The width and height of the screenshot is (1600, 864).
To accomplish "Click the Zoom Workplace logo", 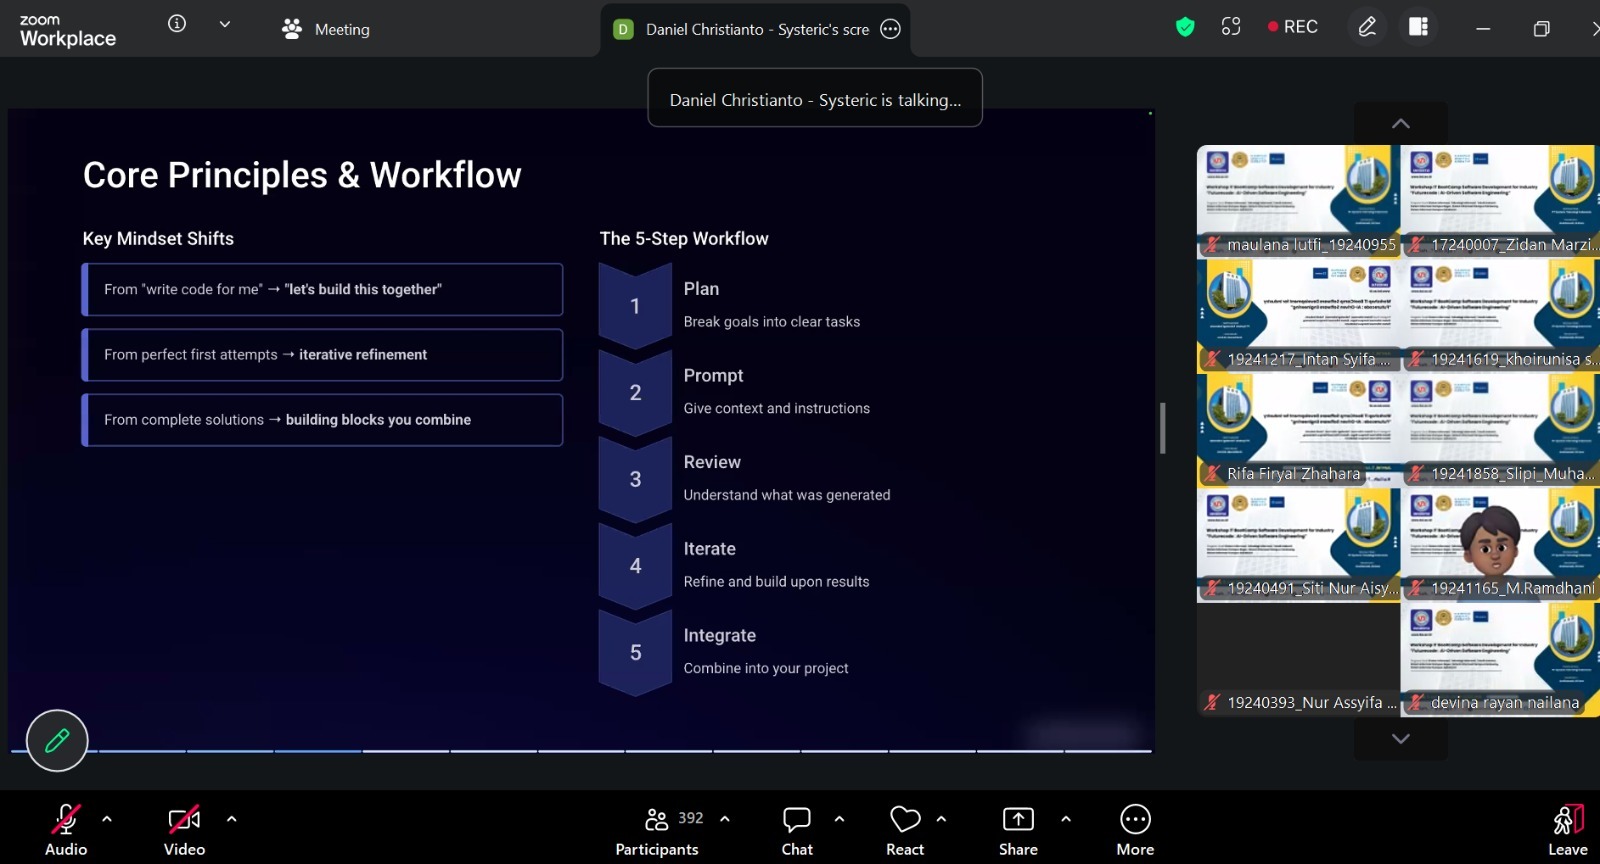I will 67,31.
